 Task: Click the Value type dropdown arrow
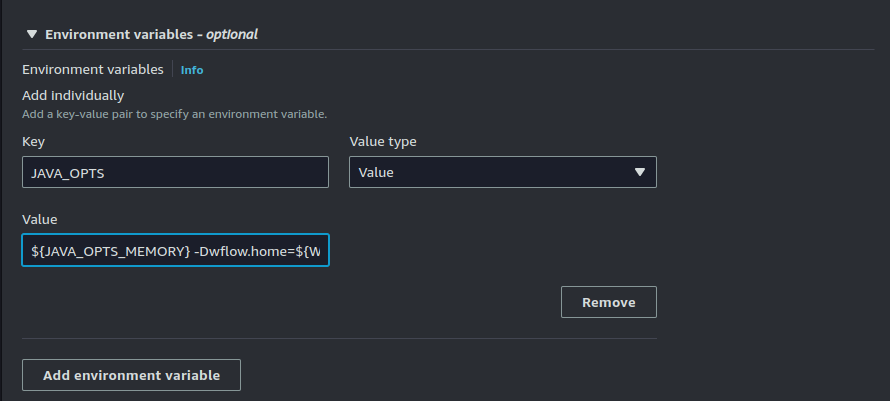[x=640, y=172]
